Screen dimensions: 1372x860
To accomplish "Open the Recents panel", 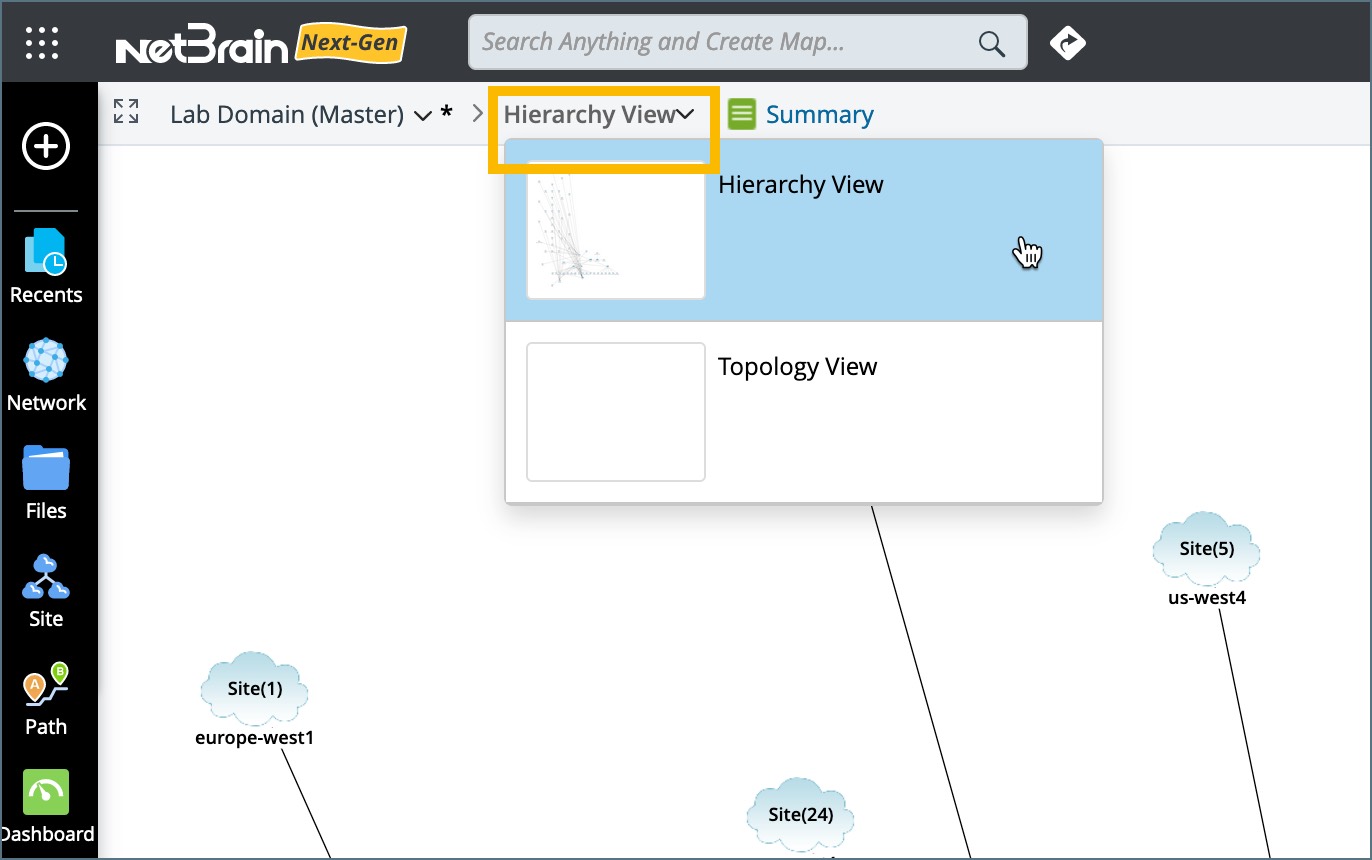I will coord(46,265).
